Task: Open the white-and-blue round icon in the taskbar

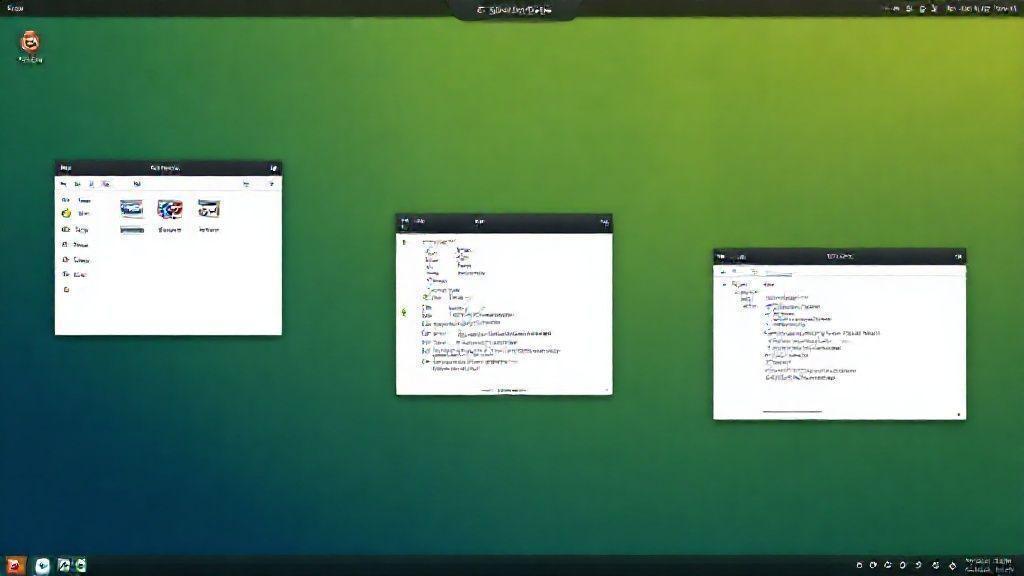Action: [42, 566]
